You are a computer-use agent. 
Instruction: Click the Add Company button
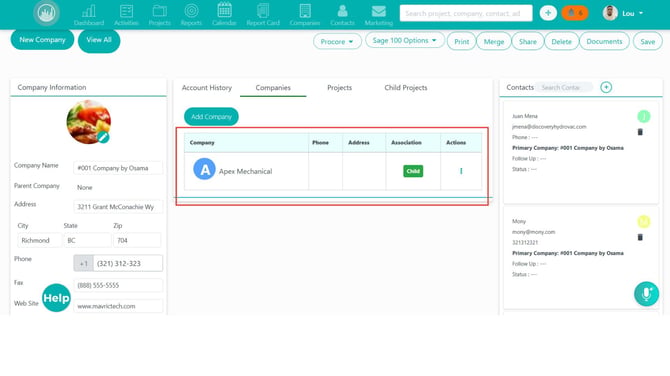[211, 117]
